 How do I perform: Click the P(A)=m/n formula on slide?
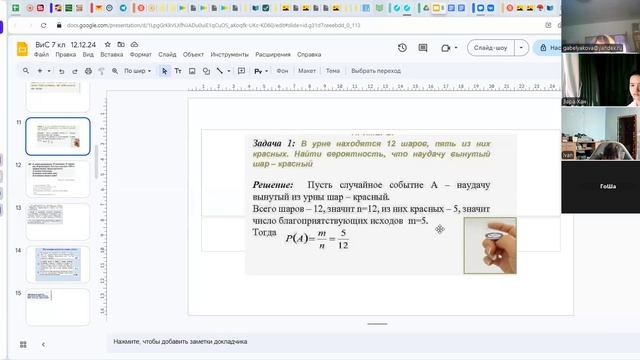click(317, 239)
